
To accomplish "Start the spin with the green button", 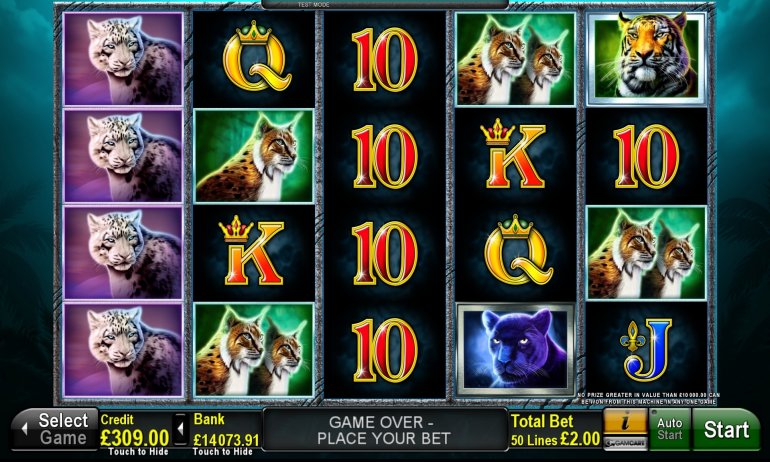I will pos(726,430).
